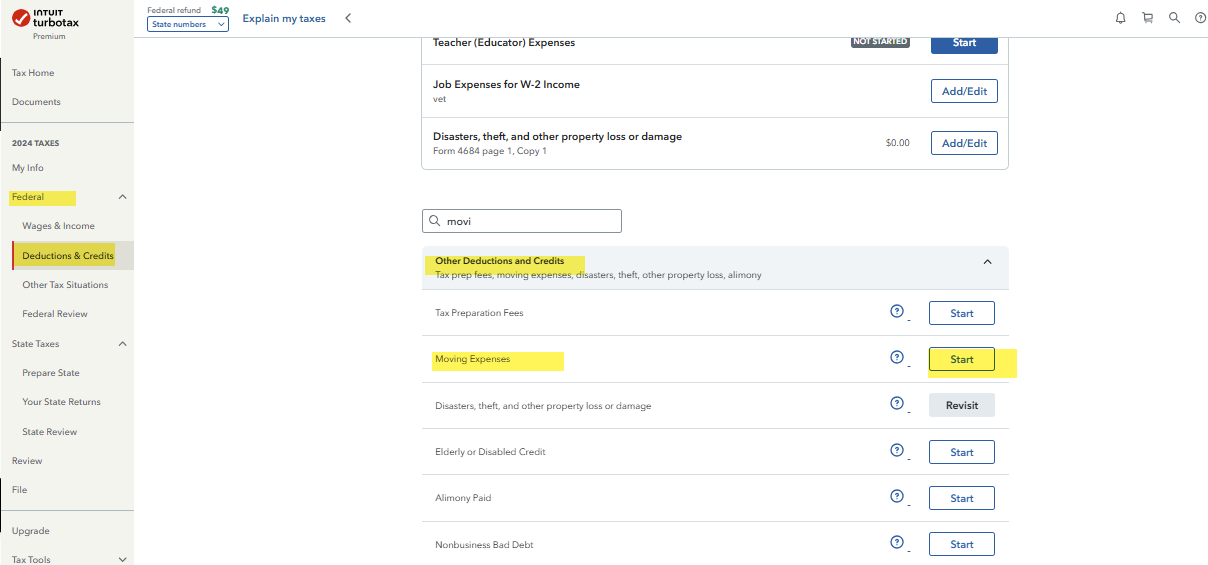Image resolution: width=1208 pixels, height=565 pixels.
Task: Open the State numbers dropdown
Action: click(x=188, y=24)
